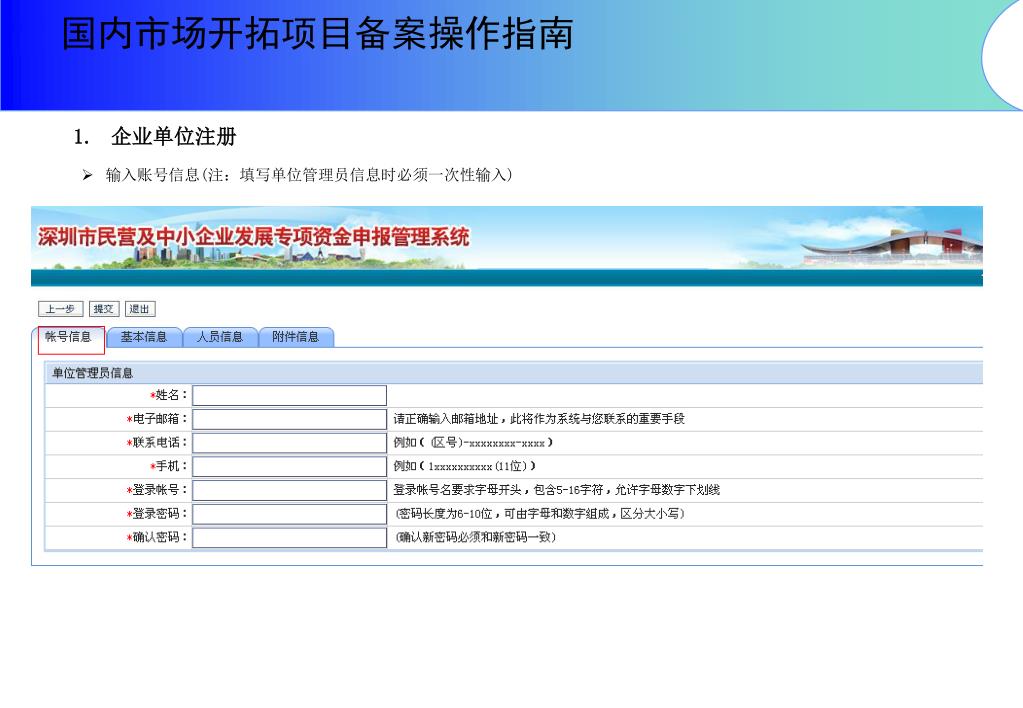Focus the 电子邮箱 input field
This screenshot has height=708, width=1023.
click(x=290, y=419)
